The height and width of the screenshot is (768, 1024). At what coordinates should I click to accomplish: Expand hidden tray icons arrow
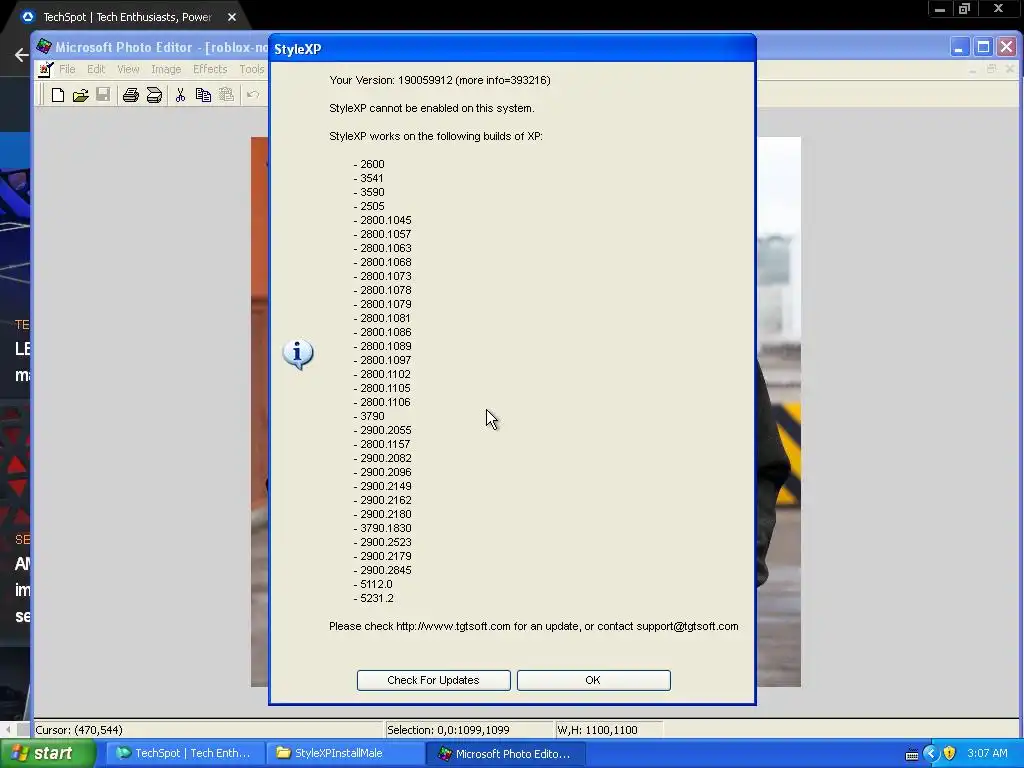click(x=931, y=753)
